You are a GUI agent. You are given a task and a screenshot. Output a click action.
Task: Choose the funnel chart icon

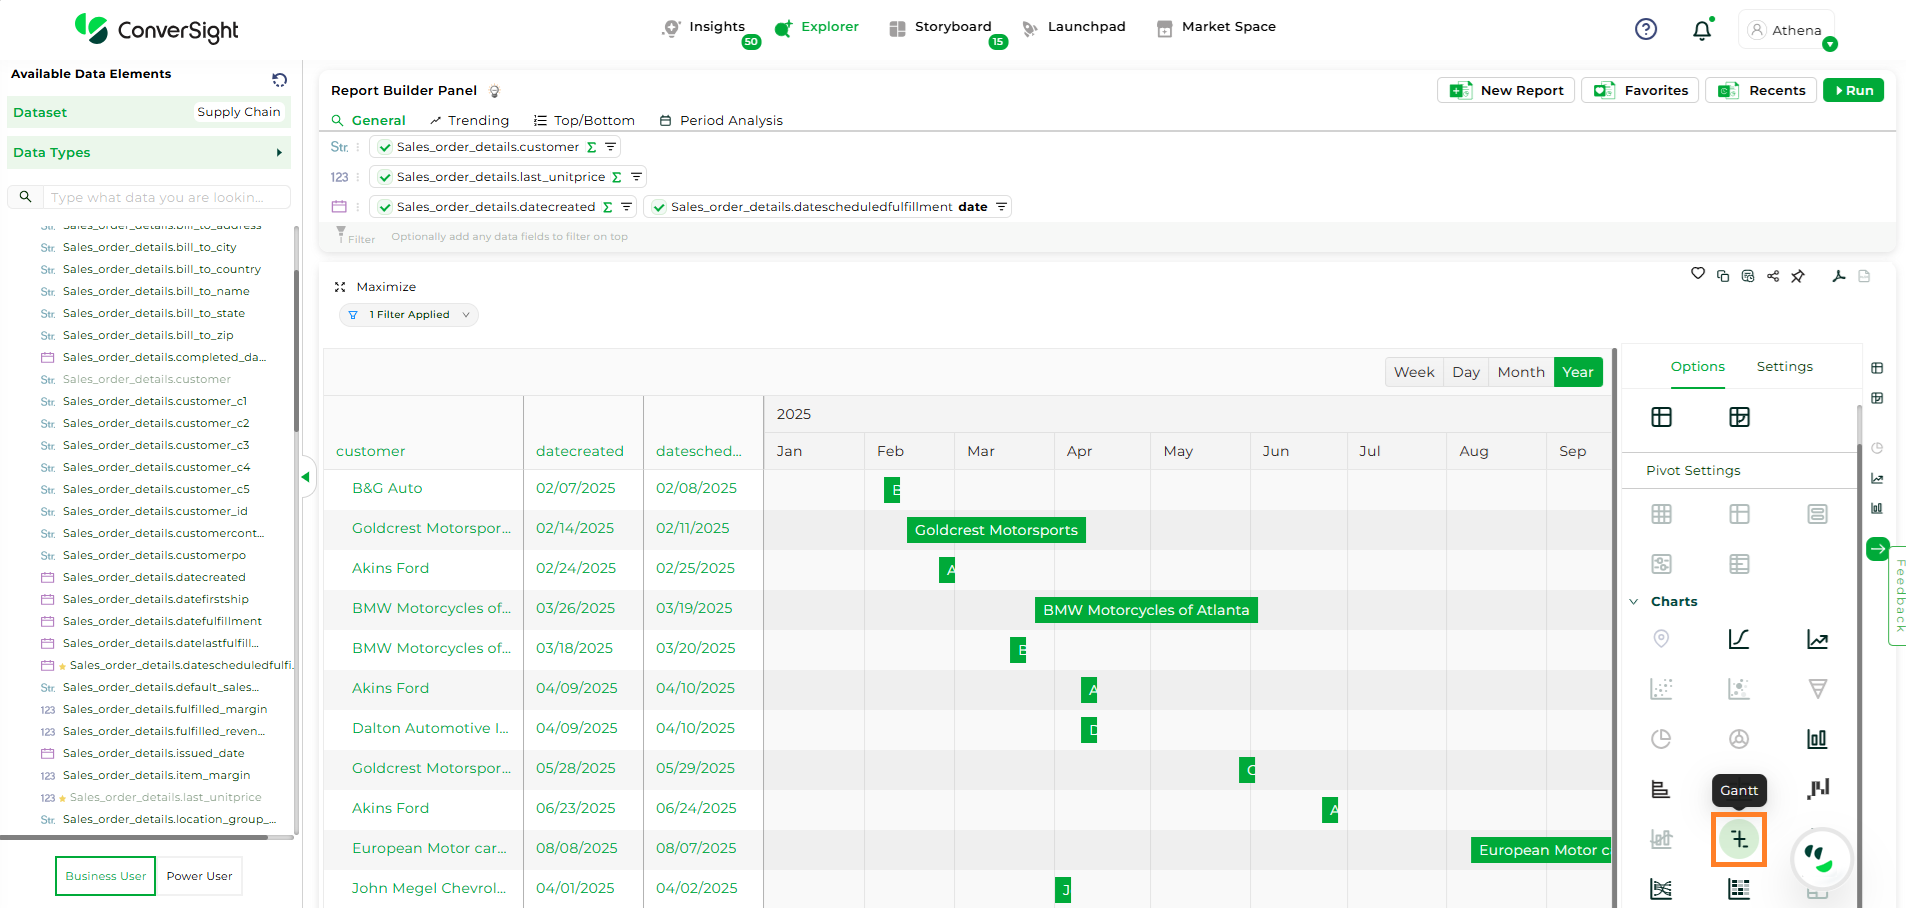click(1817, 689)
